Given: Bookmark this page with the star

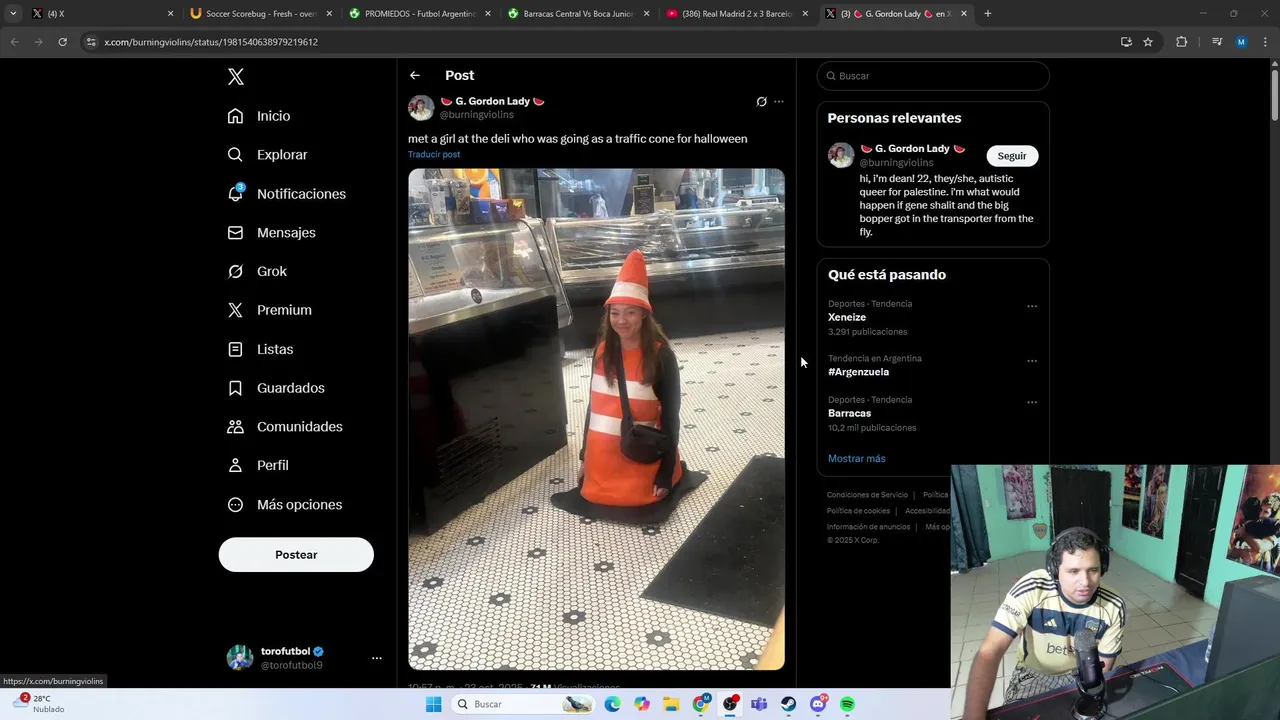Looking at the screenshot, I should click(x=1148, y=42).
